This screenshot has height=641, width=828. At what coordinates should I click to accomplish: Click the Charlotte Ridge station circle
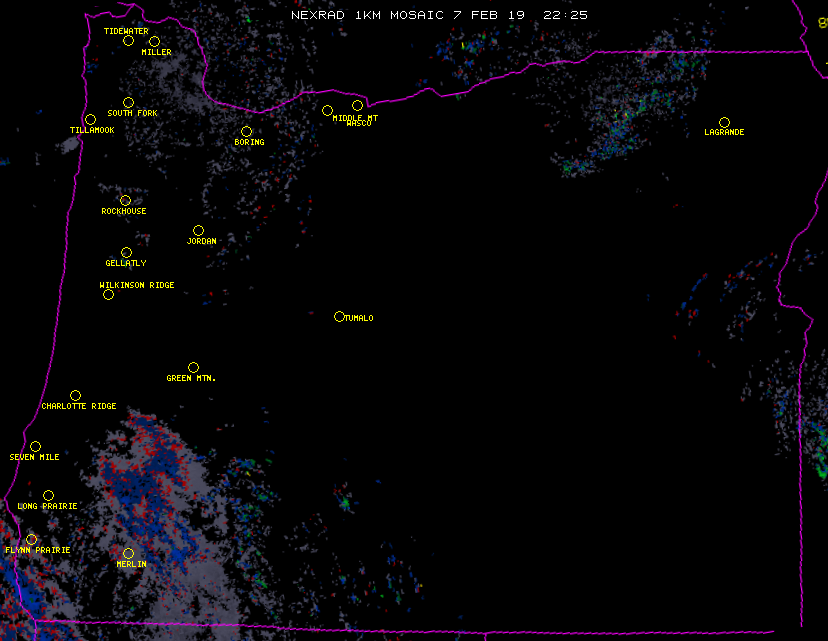(75, 395)
